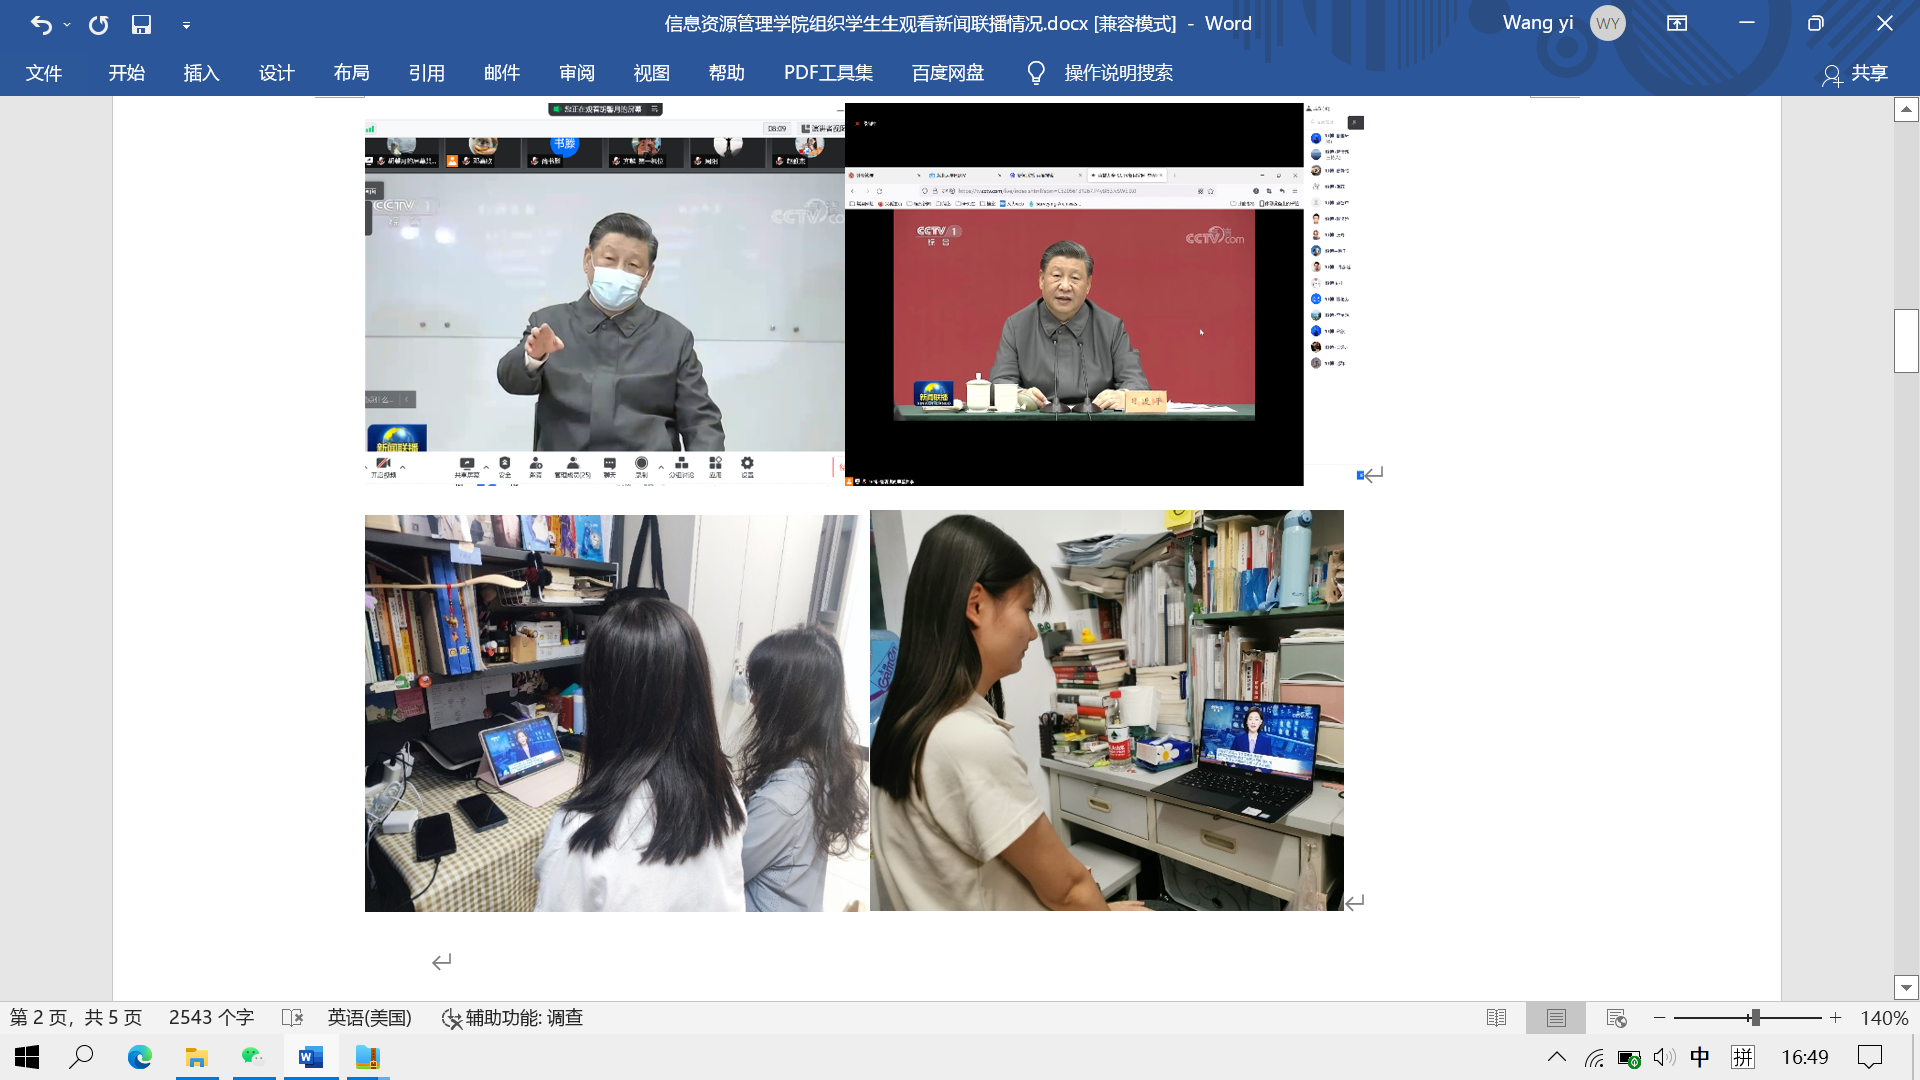The height and width of the screenshot is (1080, 1920).
Task: Click 共享 button in top-right ribbon area
Action: pos(1867,73)
